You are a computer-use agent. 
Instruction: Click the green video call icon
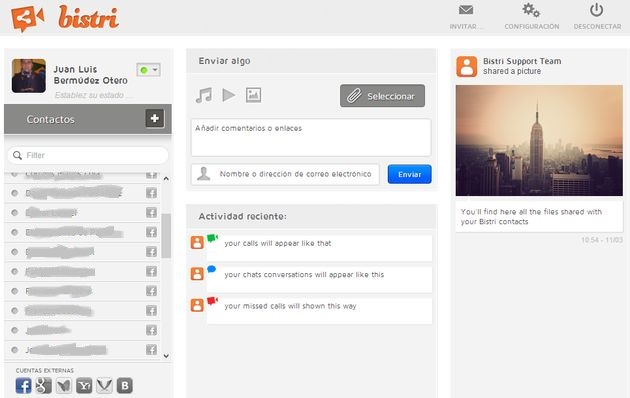tap(212, 238)
